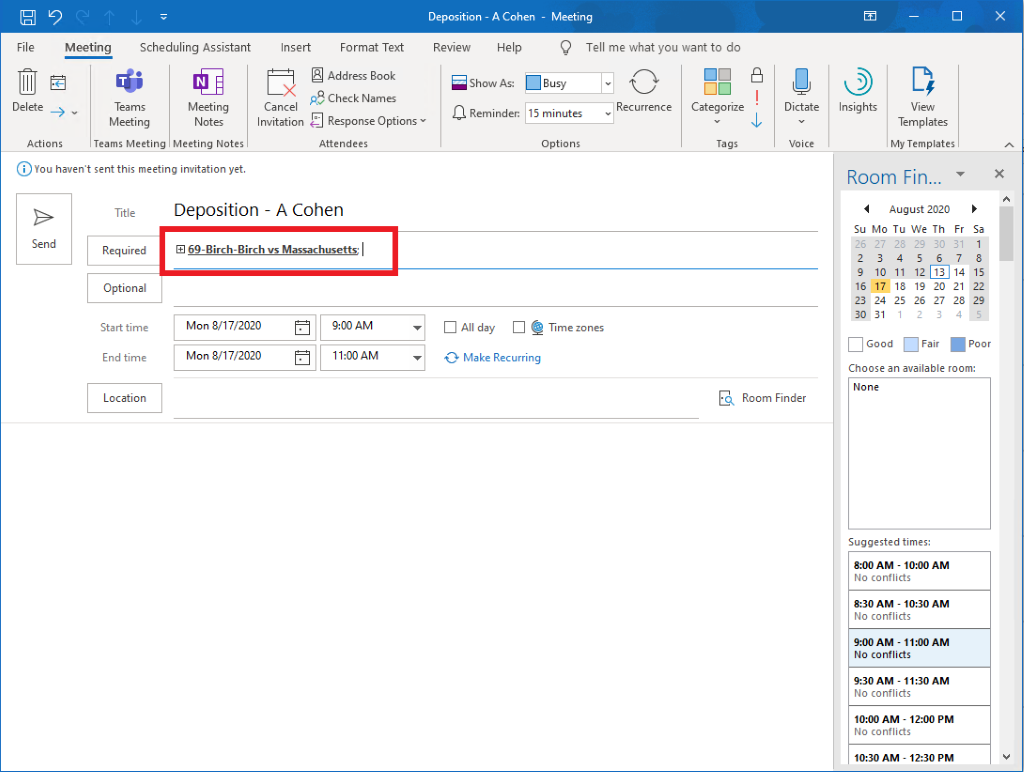
Task: Open the start date calendar picker
Action: tap(302, 327)
